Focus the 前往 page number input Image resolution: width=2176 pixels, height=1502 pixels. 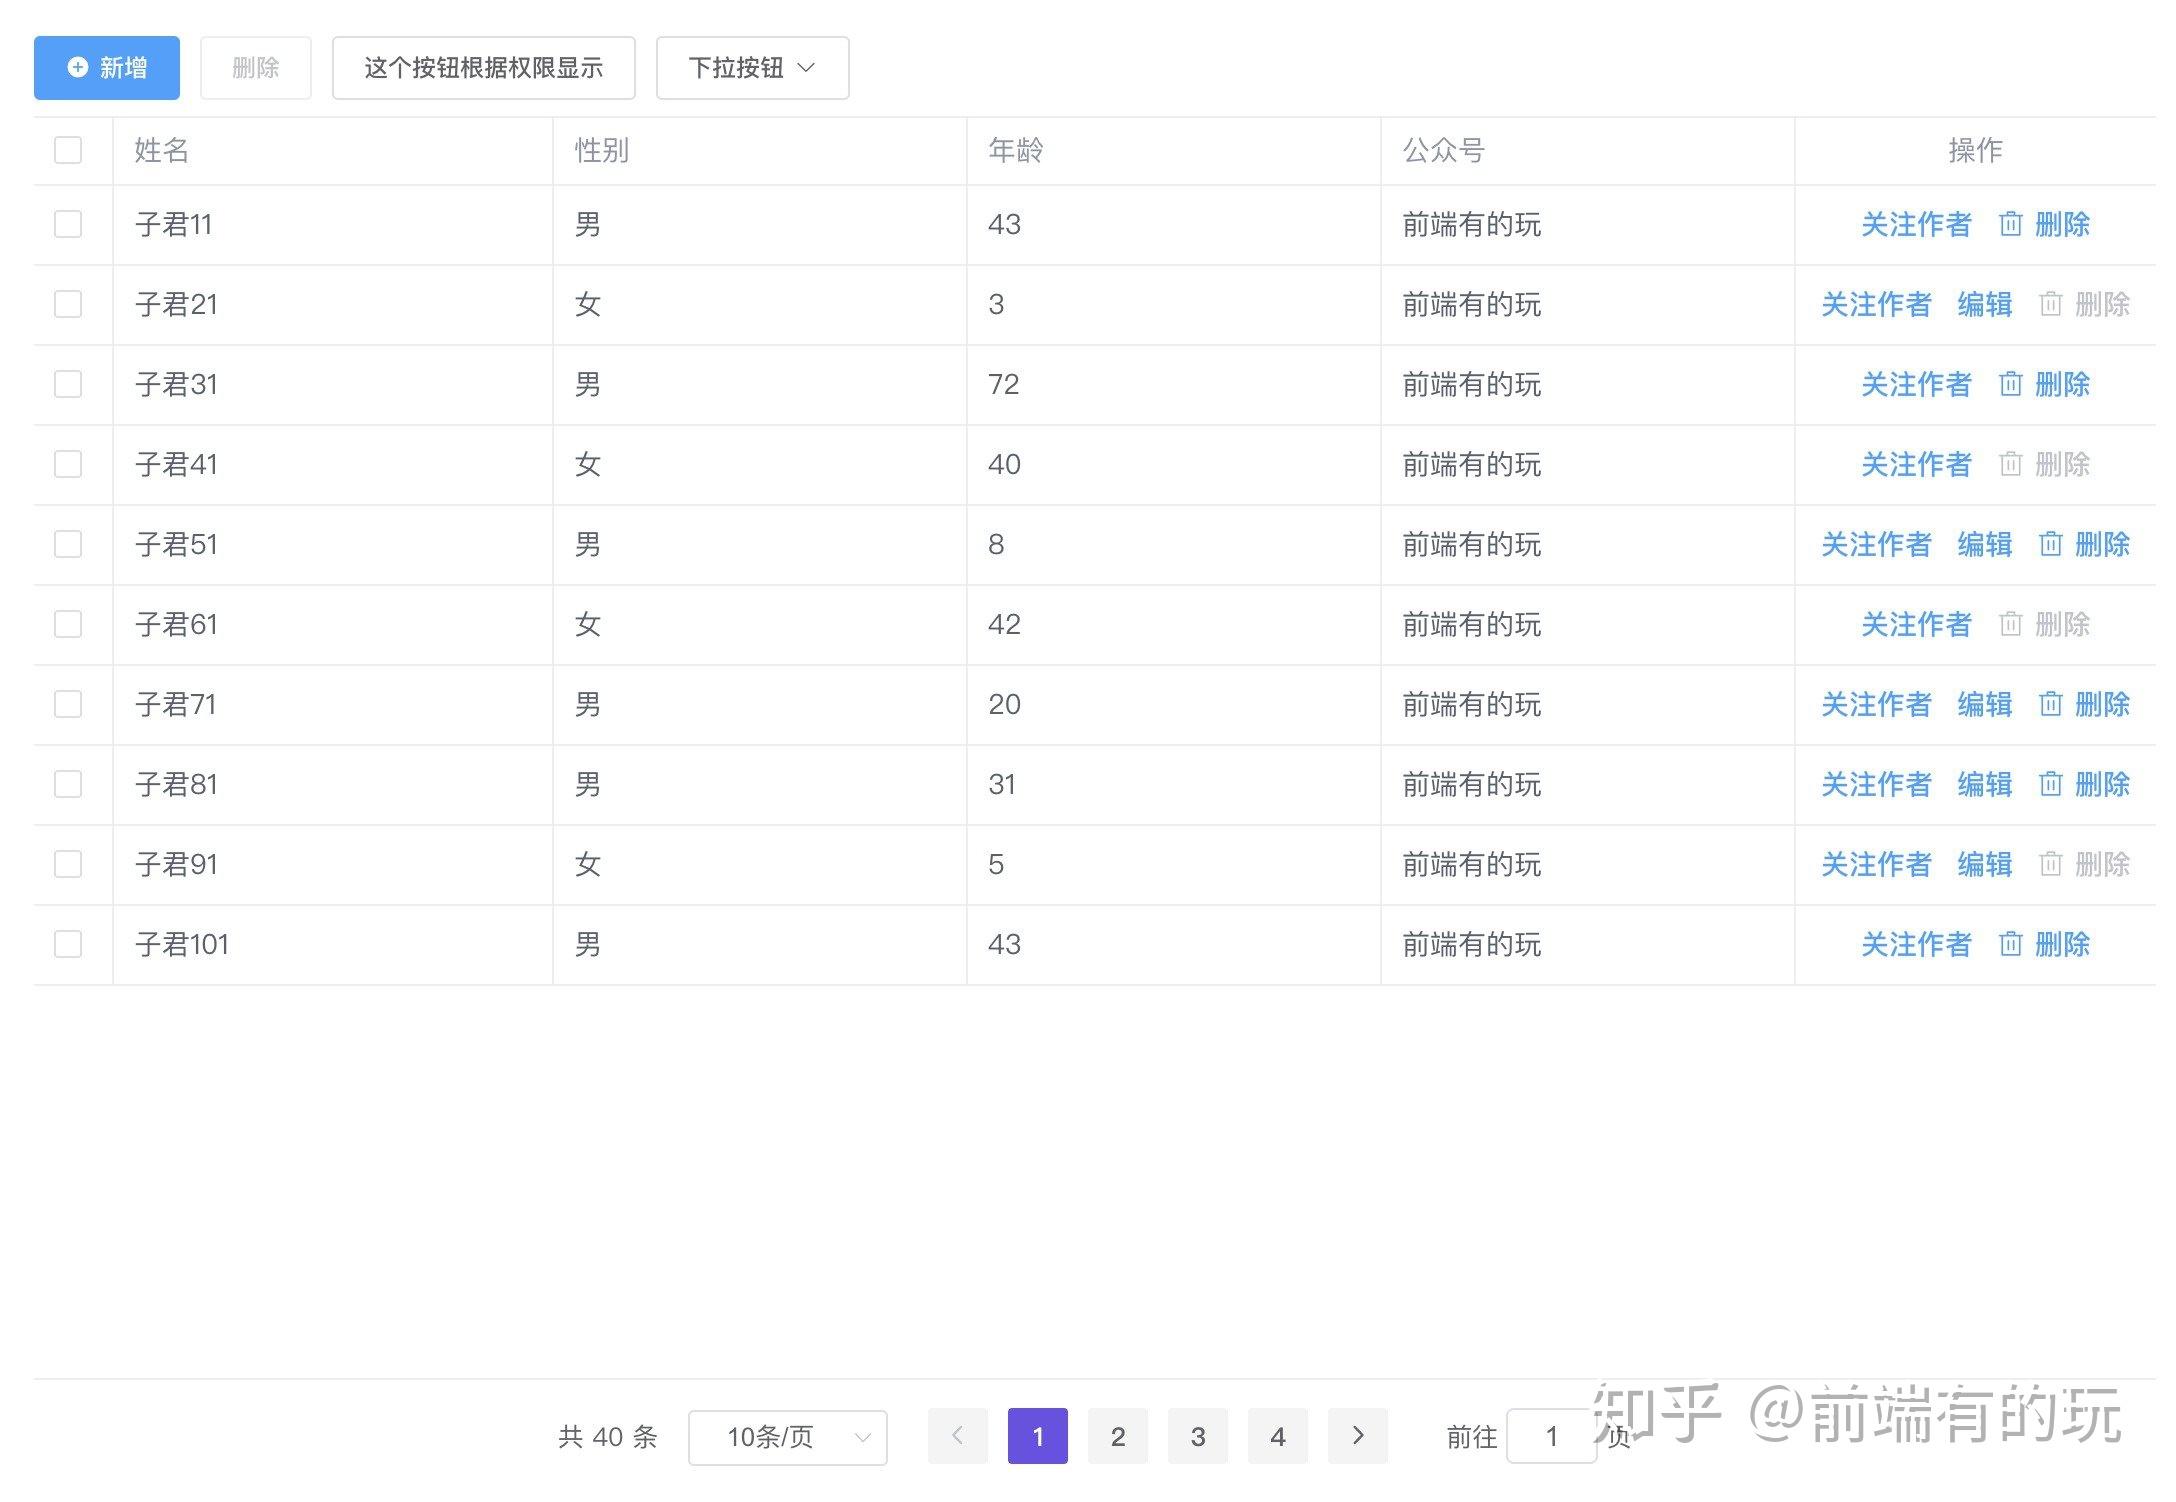pyautogui.click(x=1551, y=1437)
